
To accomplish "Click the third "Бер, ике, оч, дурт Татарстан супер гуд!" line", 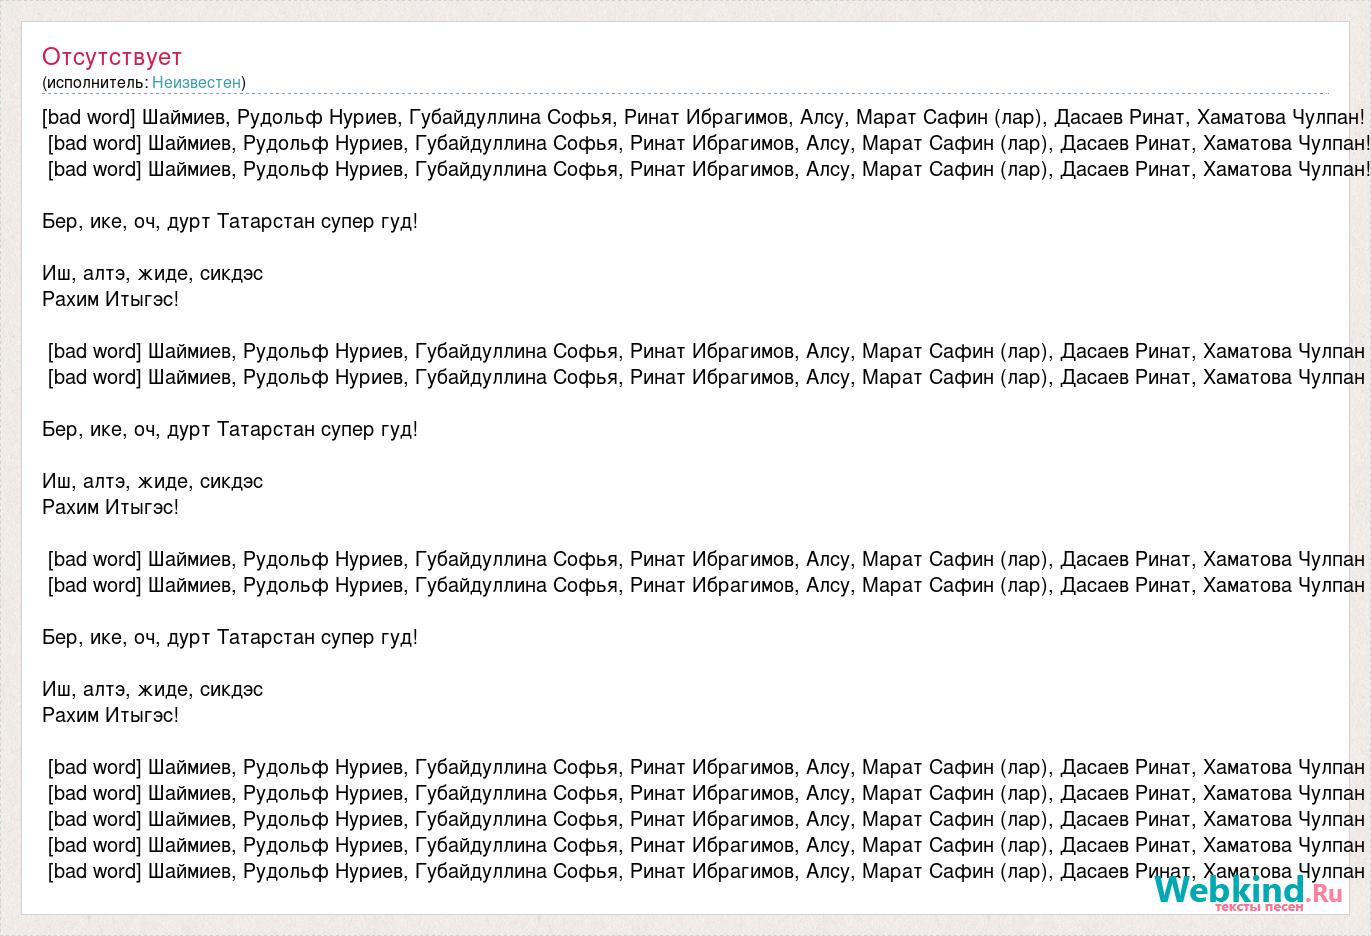I will pos(230,637).
